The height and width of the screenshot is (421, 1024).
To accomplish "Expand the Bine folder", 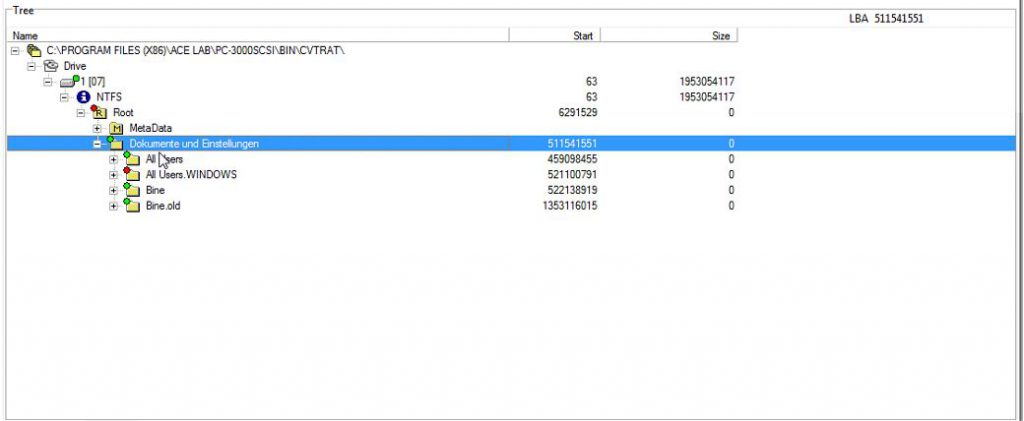I will point(113,190).
